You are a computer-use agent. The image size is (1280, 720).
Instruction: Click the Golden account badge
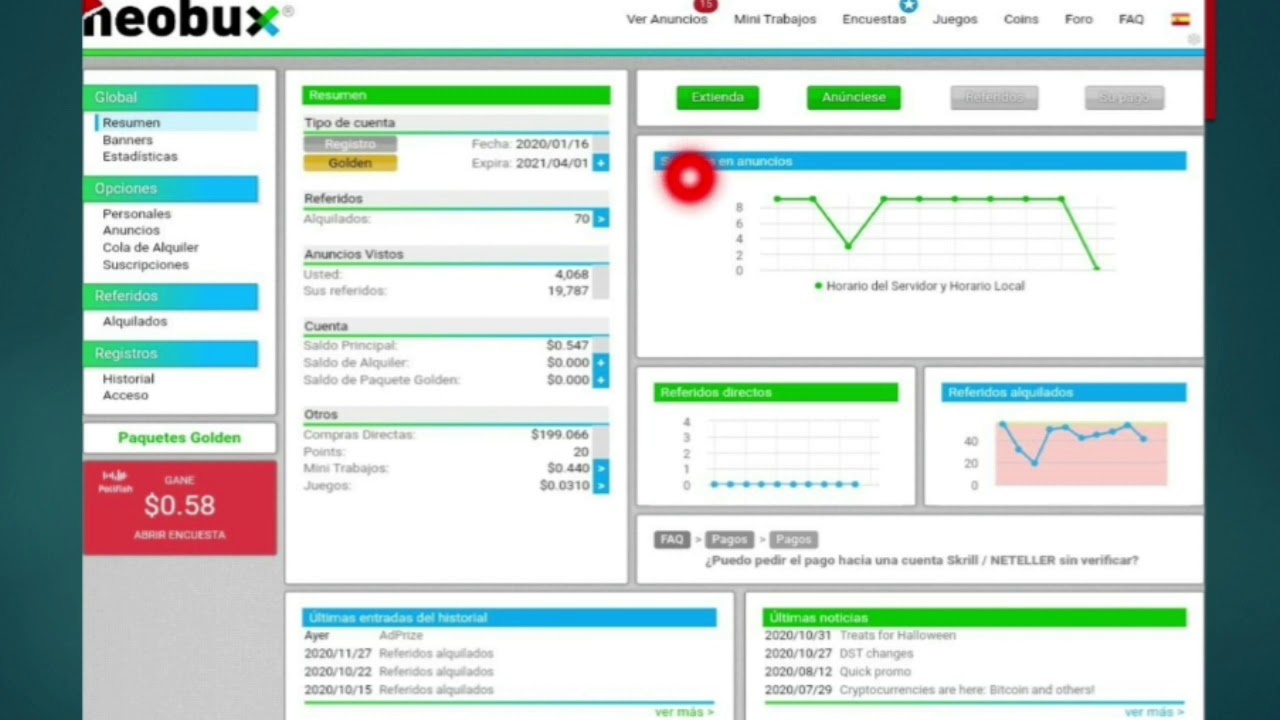(x=350, y=163)
